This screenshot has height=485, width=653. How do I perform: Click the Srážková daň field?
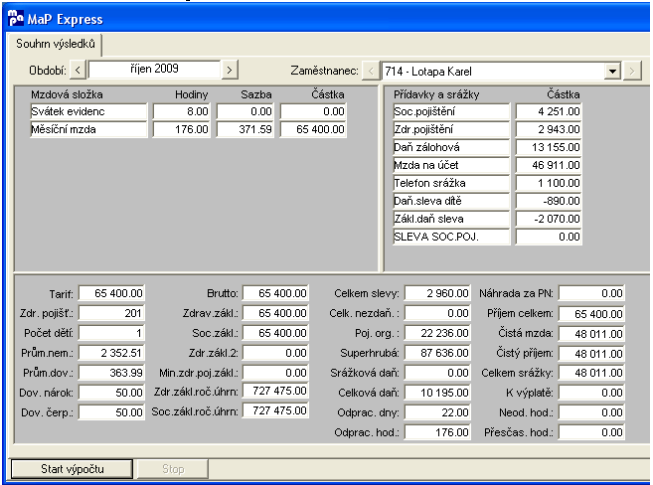tap(437, 373)
